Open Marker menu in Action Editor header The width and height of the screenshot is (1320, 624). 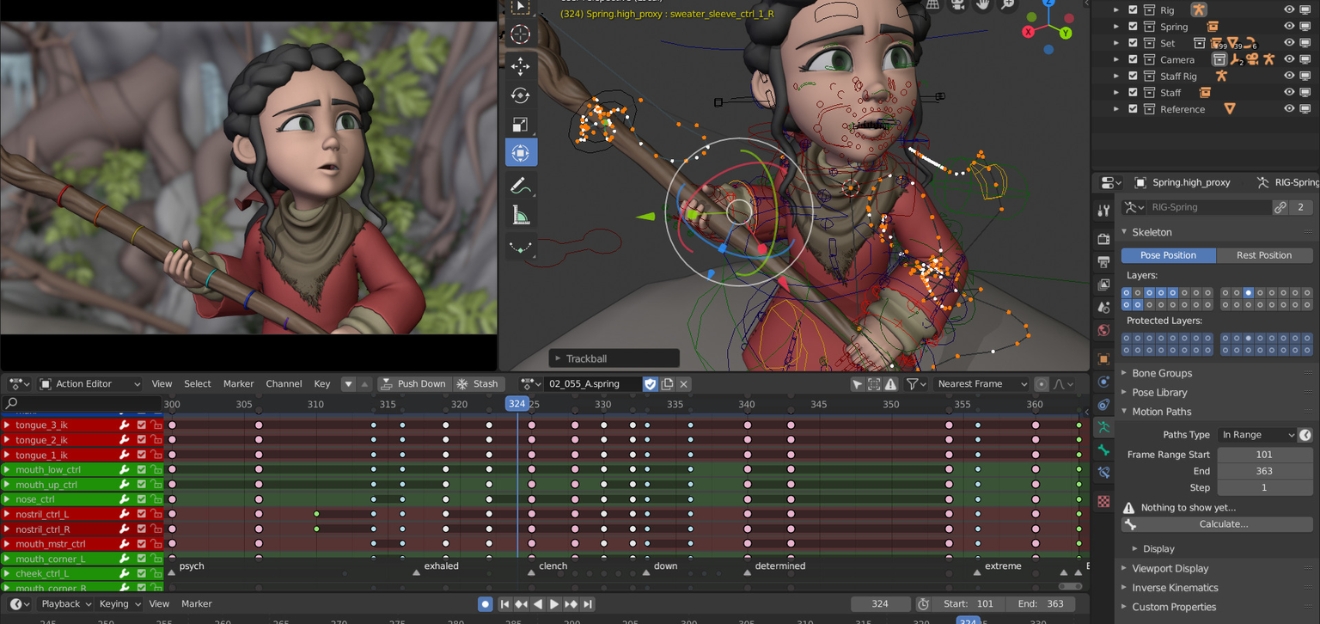click(x=238, y=384)
